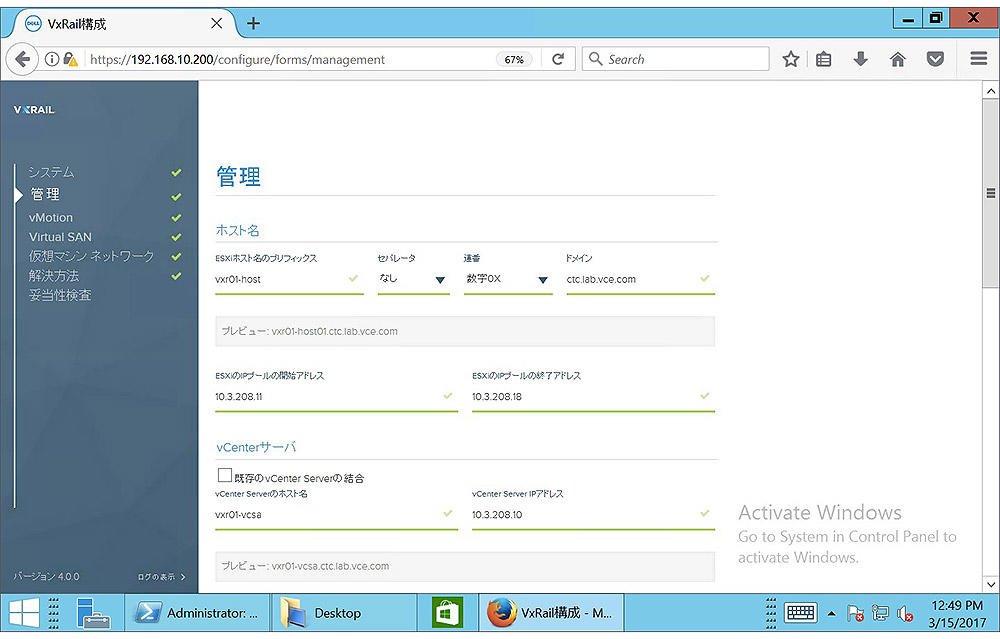Focus the browser Search box

pos(676,59)
